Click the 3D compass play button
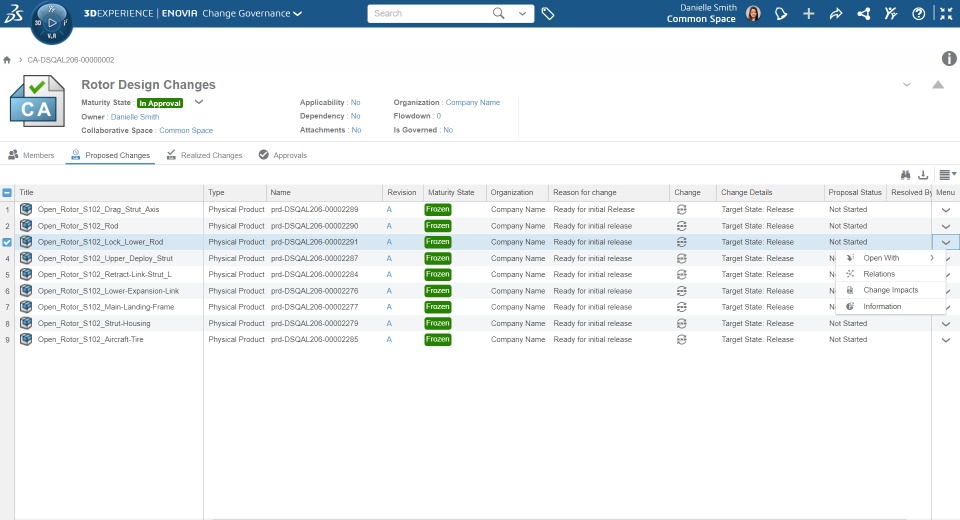 pos(51,23)
